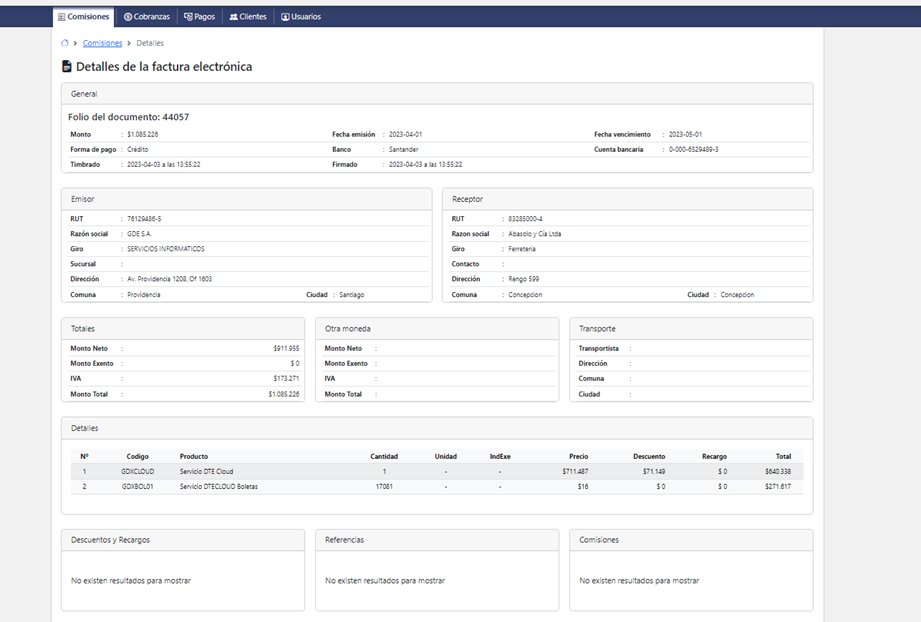This screenshot has height=622, width=921.
Task: Click the Clientes people icon in navbar
Action: click(233, 17)
